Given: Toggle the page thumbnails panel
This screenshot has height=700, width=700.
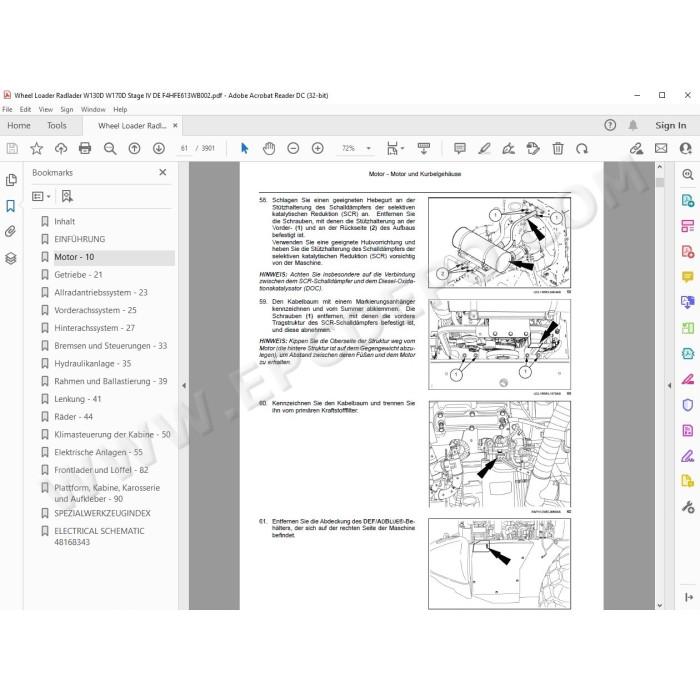Looking at the screenshot, I should 11,180.
